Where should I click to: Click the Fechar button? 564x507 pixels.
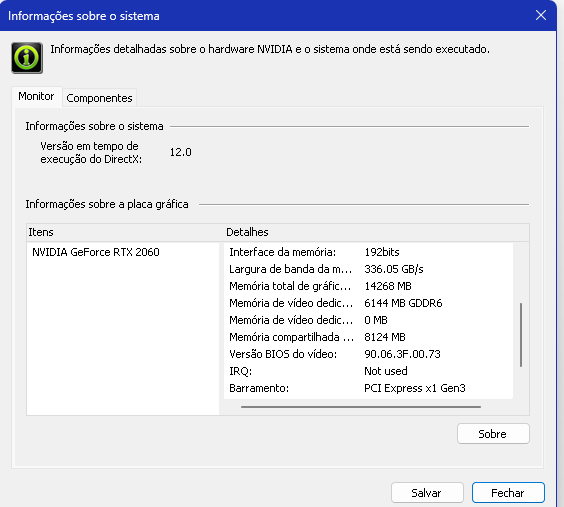tap(508, 492)
